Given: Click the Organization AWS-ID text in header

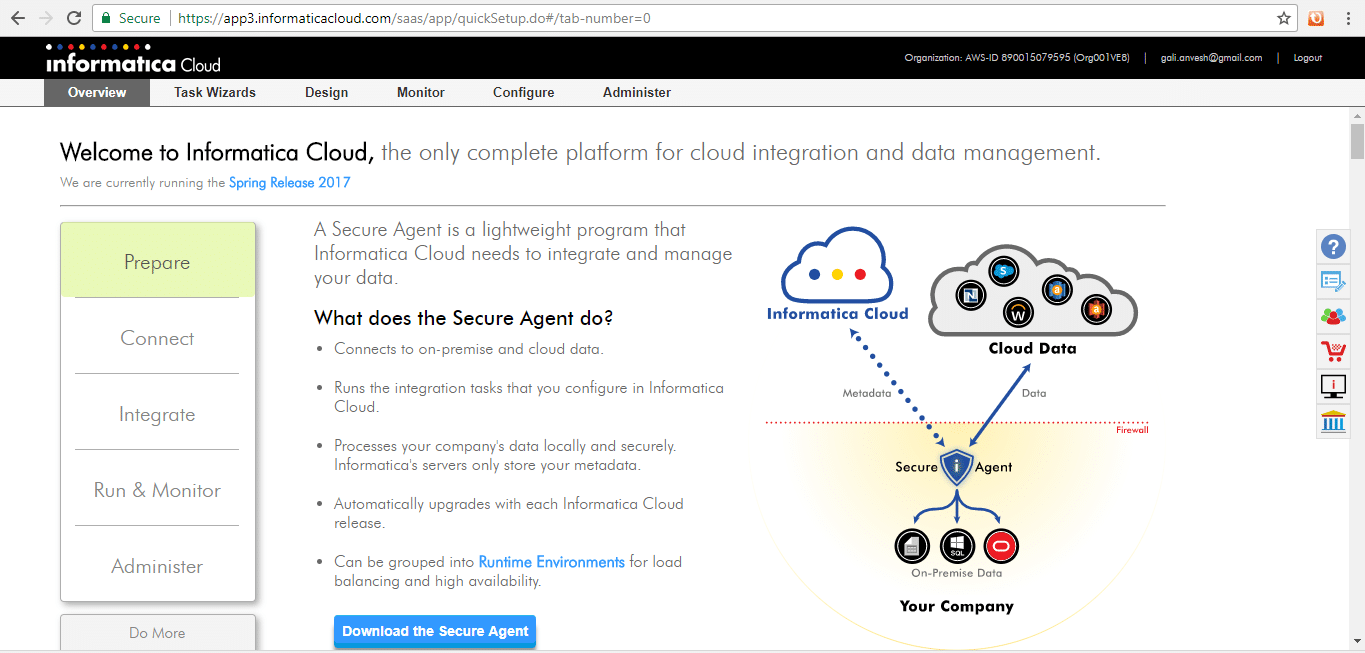Looking at the screenshot, I should [x=1016, y=58].
